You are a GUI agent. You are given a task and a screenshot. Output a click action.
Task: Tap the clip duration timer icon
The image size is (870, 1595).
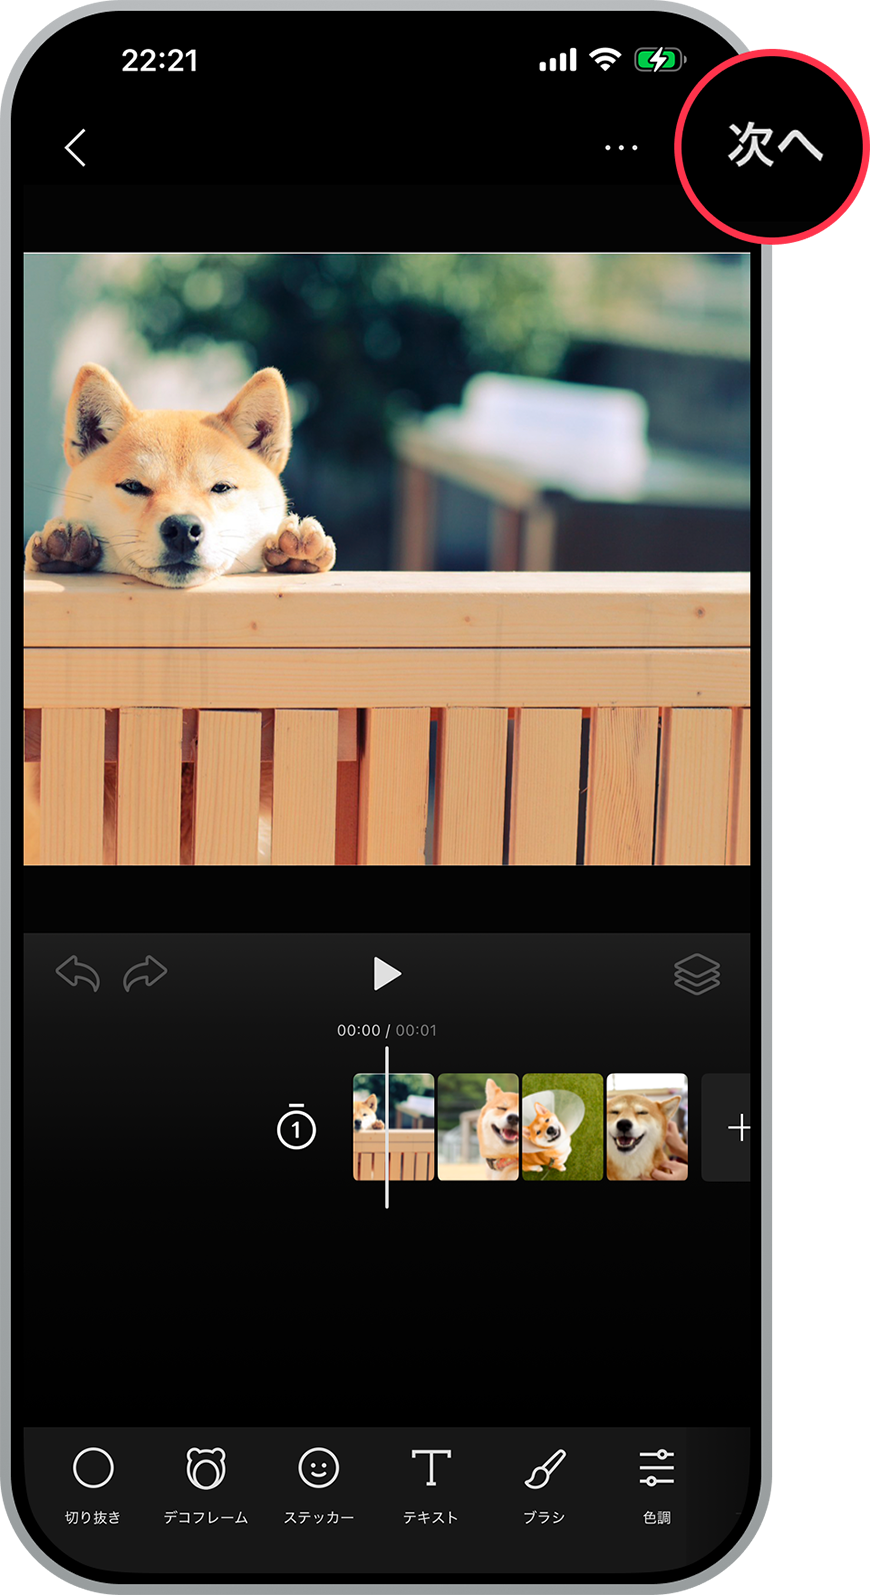pyautogui.click(x=296, y=1127)
